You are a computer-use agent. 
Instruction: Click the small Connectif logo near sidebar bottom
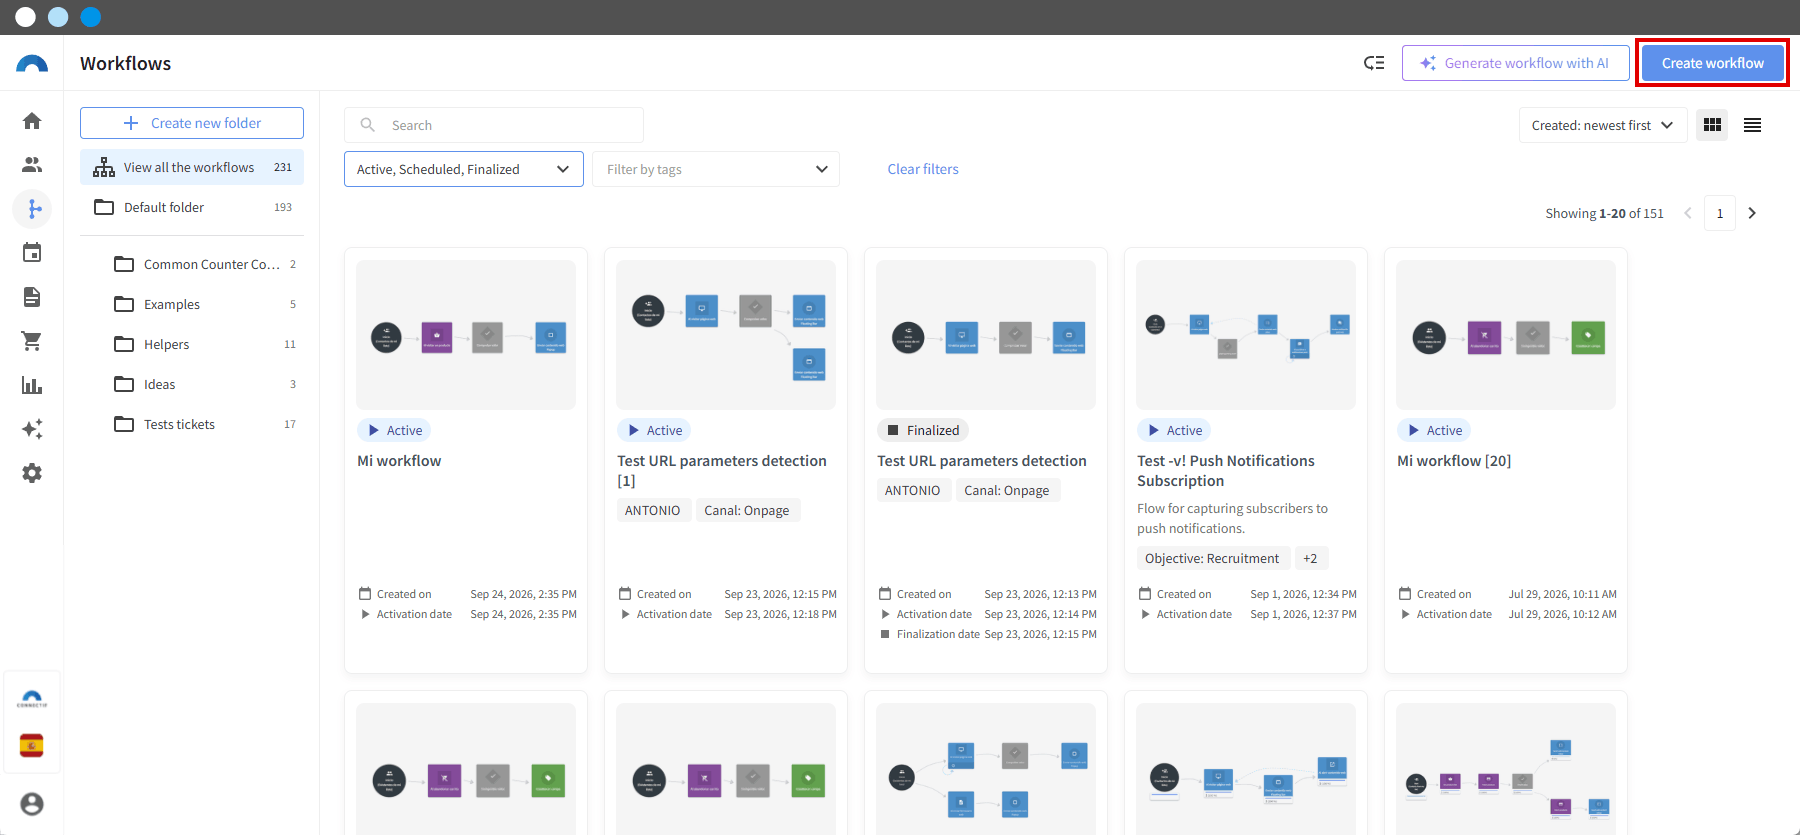(32, 699)
